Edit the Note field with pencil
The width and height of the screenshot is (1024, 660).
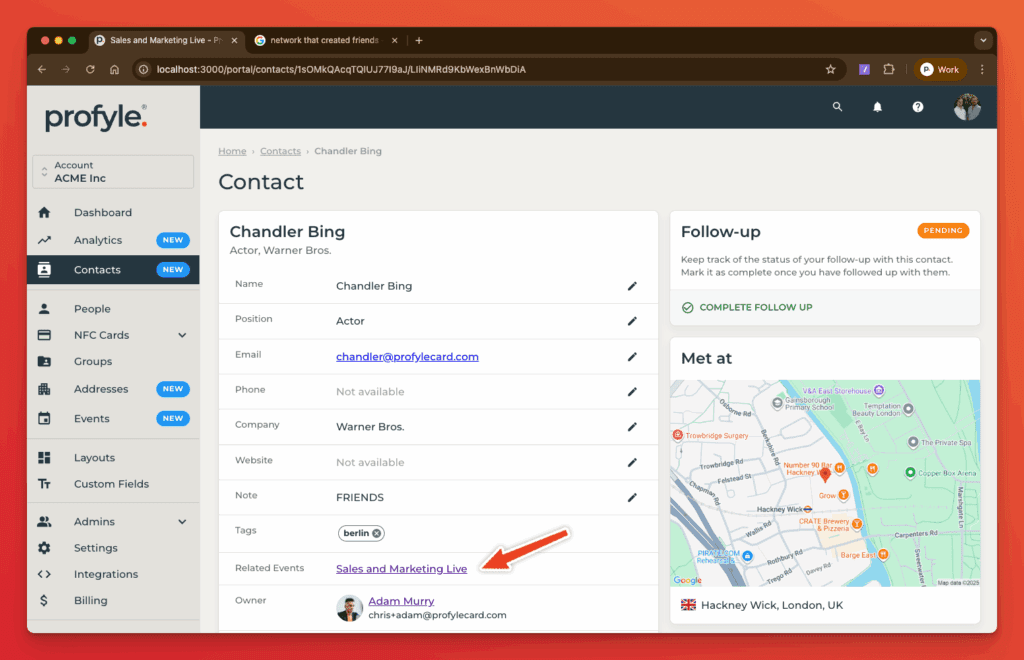coord(632,497)
